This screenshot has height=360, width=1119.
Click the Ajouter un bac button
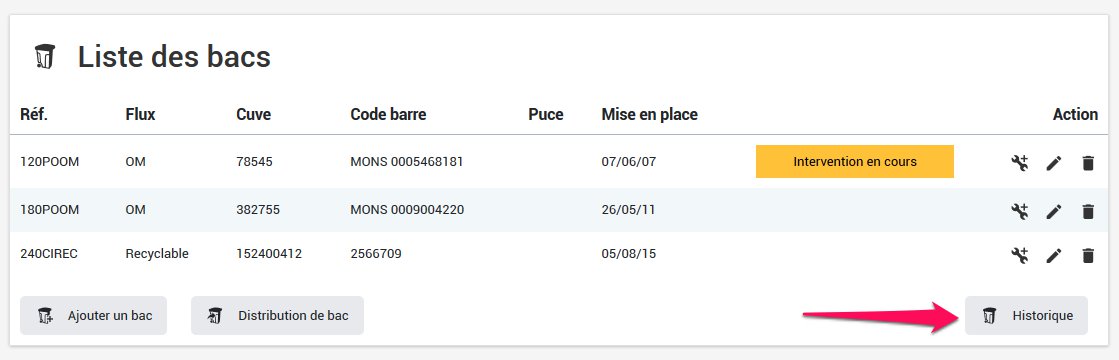[x=93, y=316]
